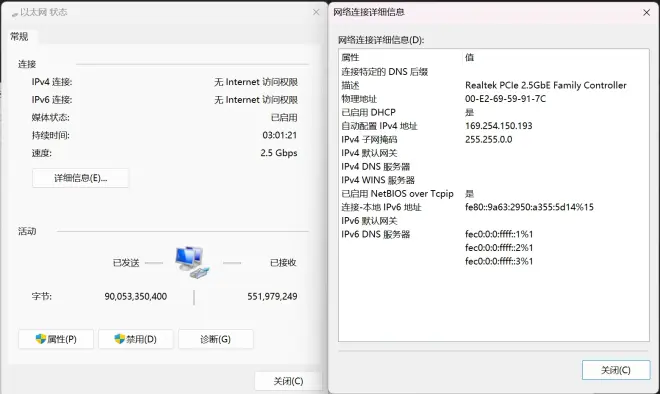Viewport: 660px width, 394px height.
Task: Select the IPv4 子网掩码 row label
Action: click(369, 139)
